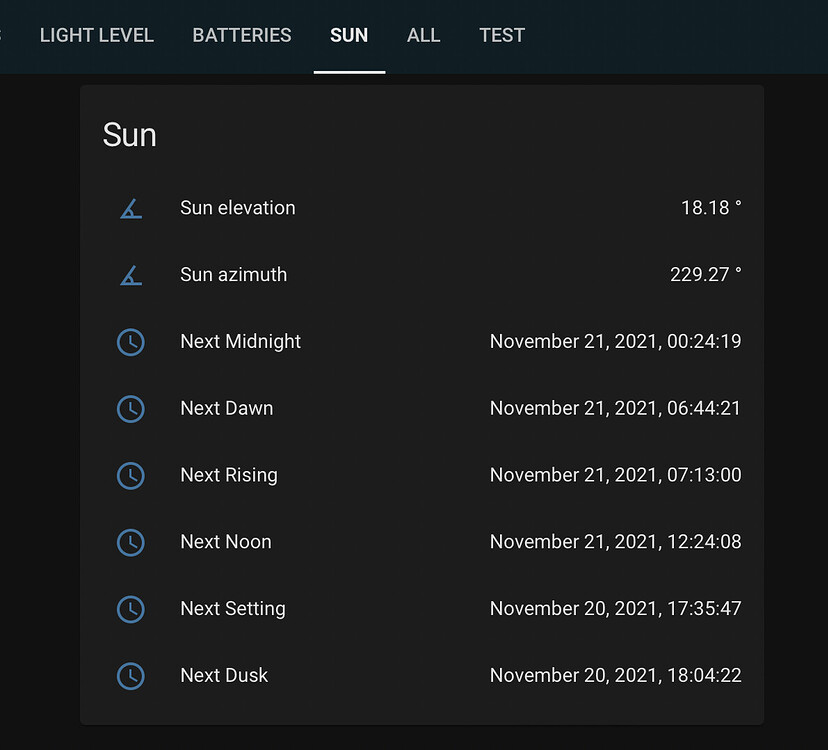This screenshot has width=828, height=750.
Task: Click the Sun azimuth angle icon
Action: (x=131, y=275)
